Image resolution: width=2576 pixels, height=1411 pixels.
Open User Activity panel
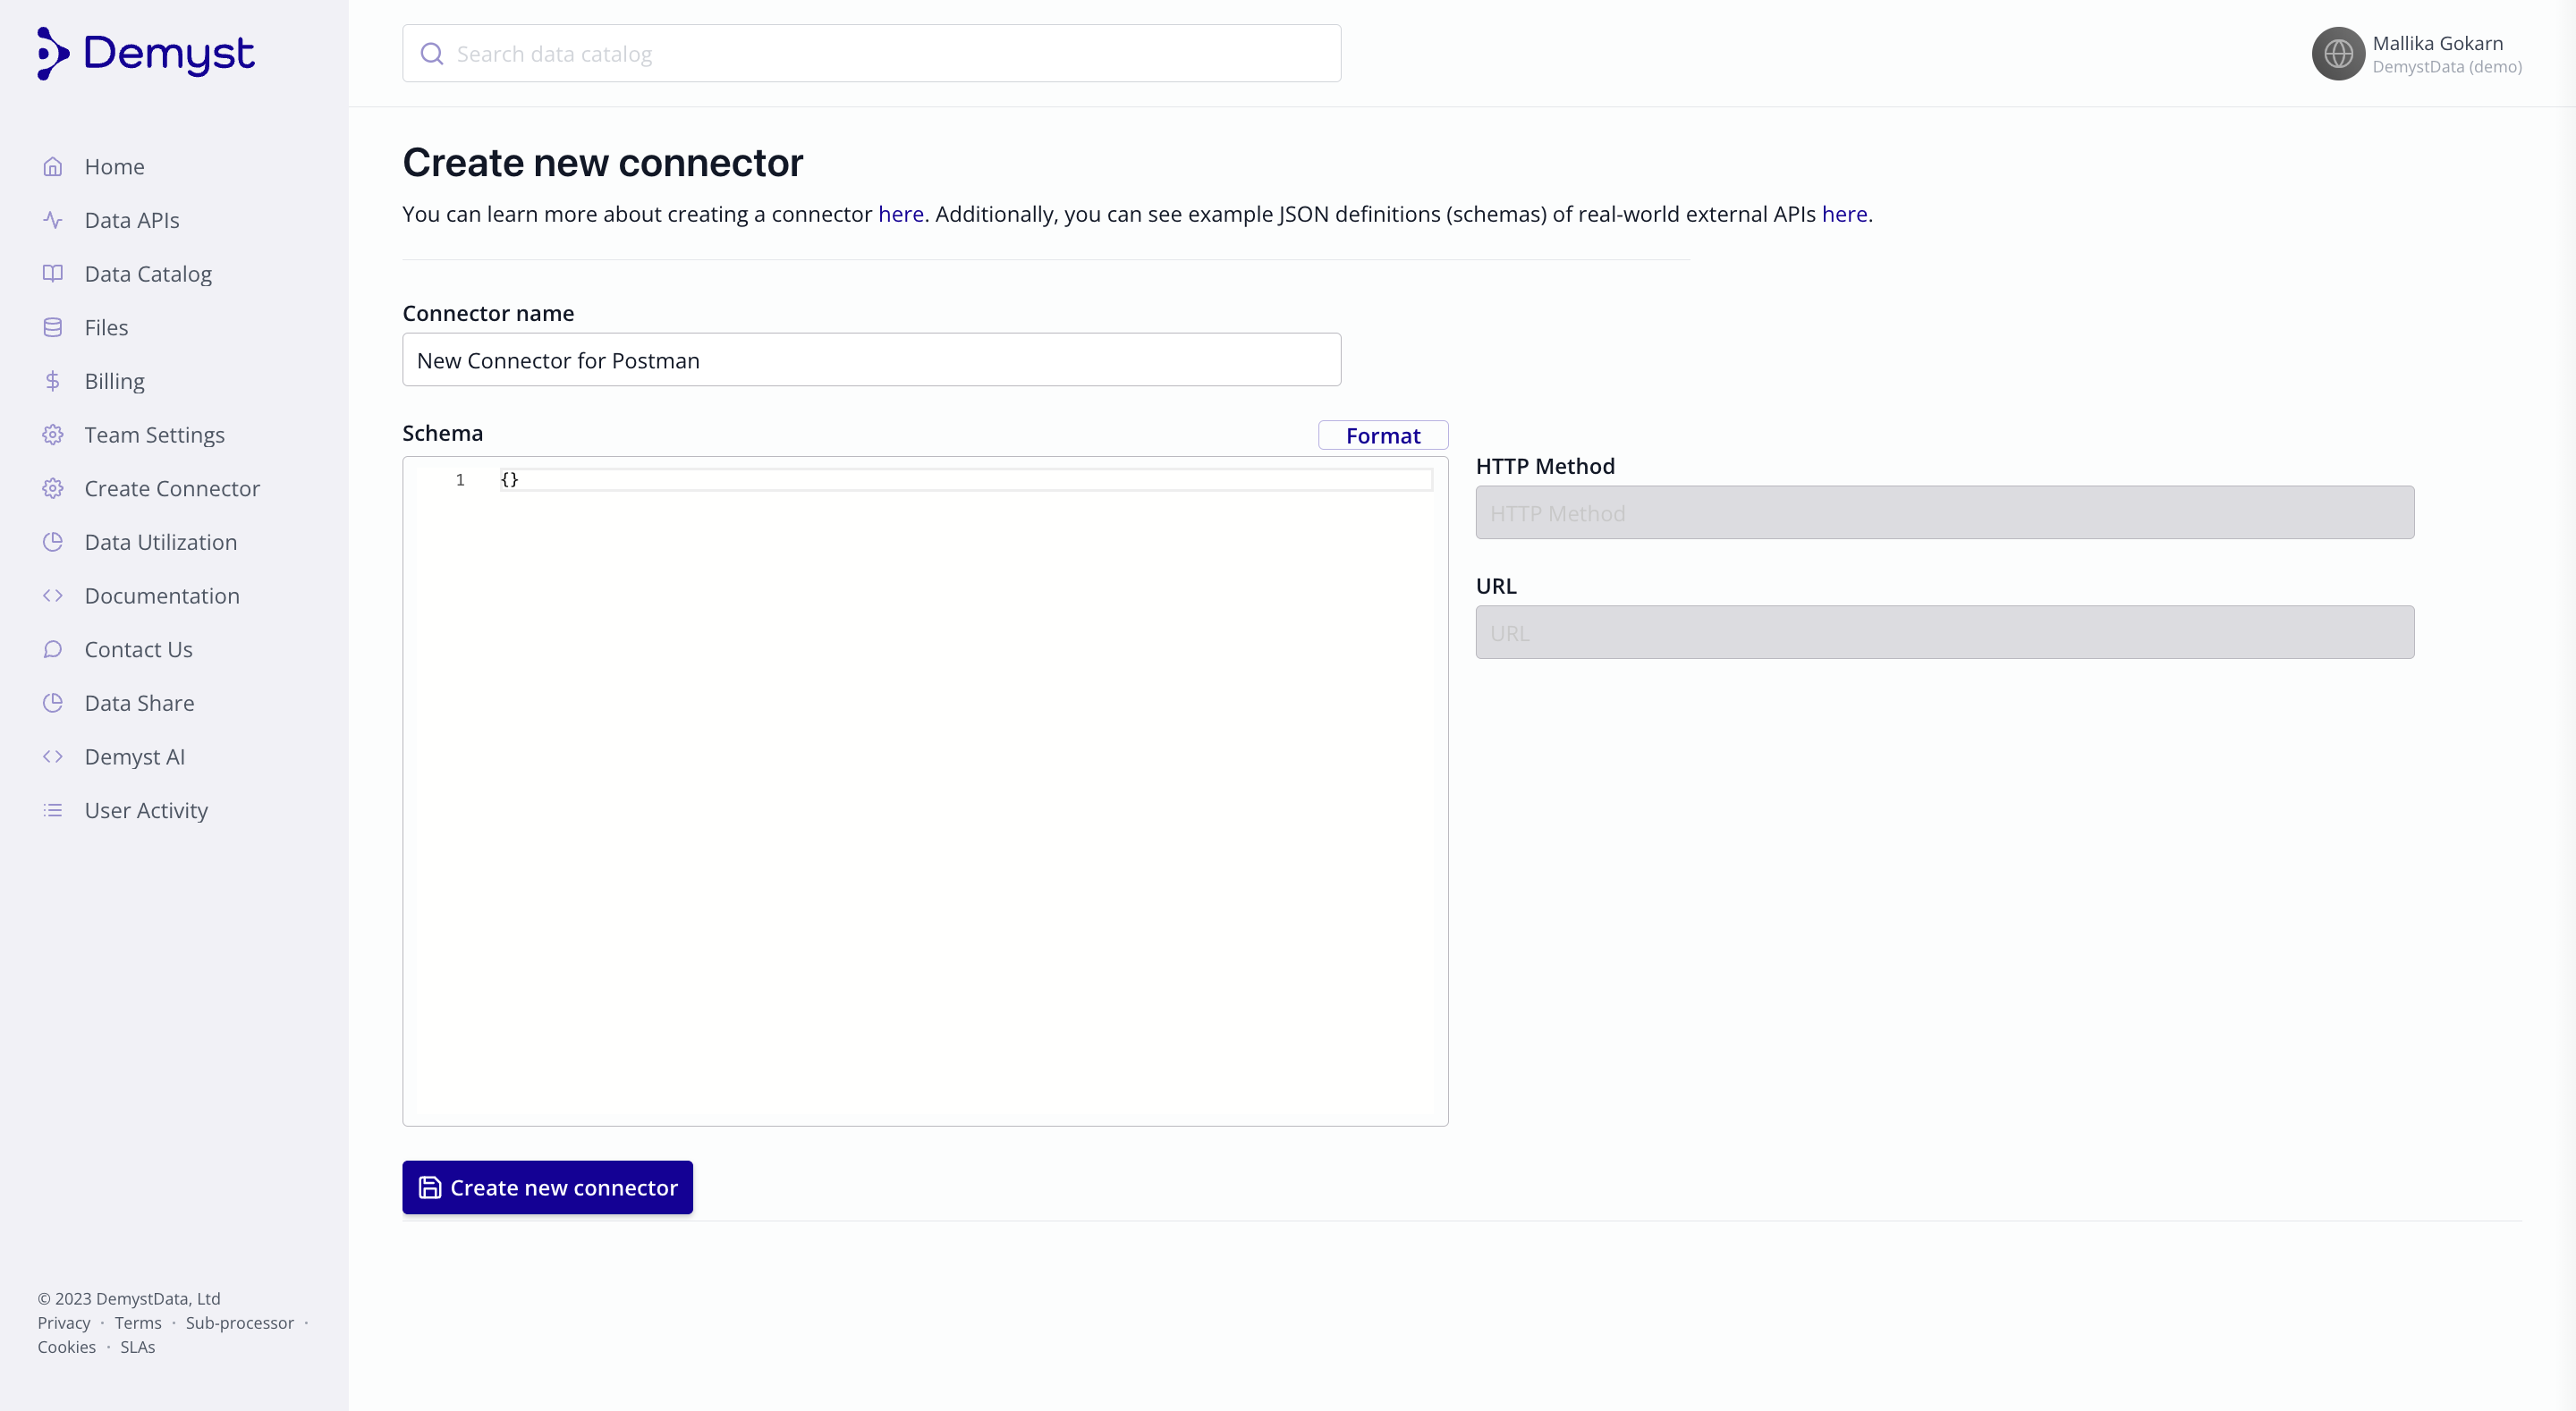pyautogui.click(x=146, y=810)
